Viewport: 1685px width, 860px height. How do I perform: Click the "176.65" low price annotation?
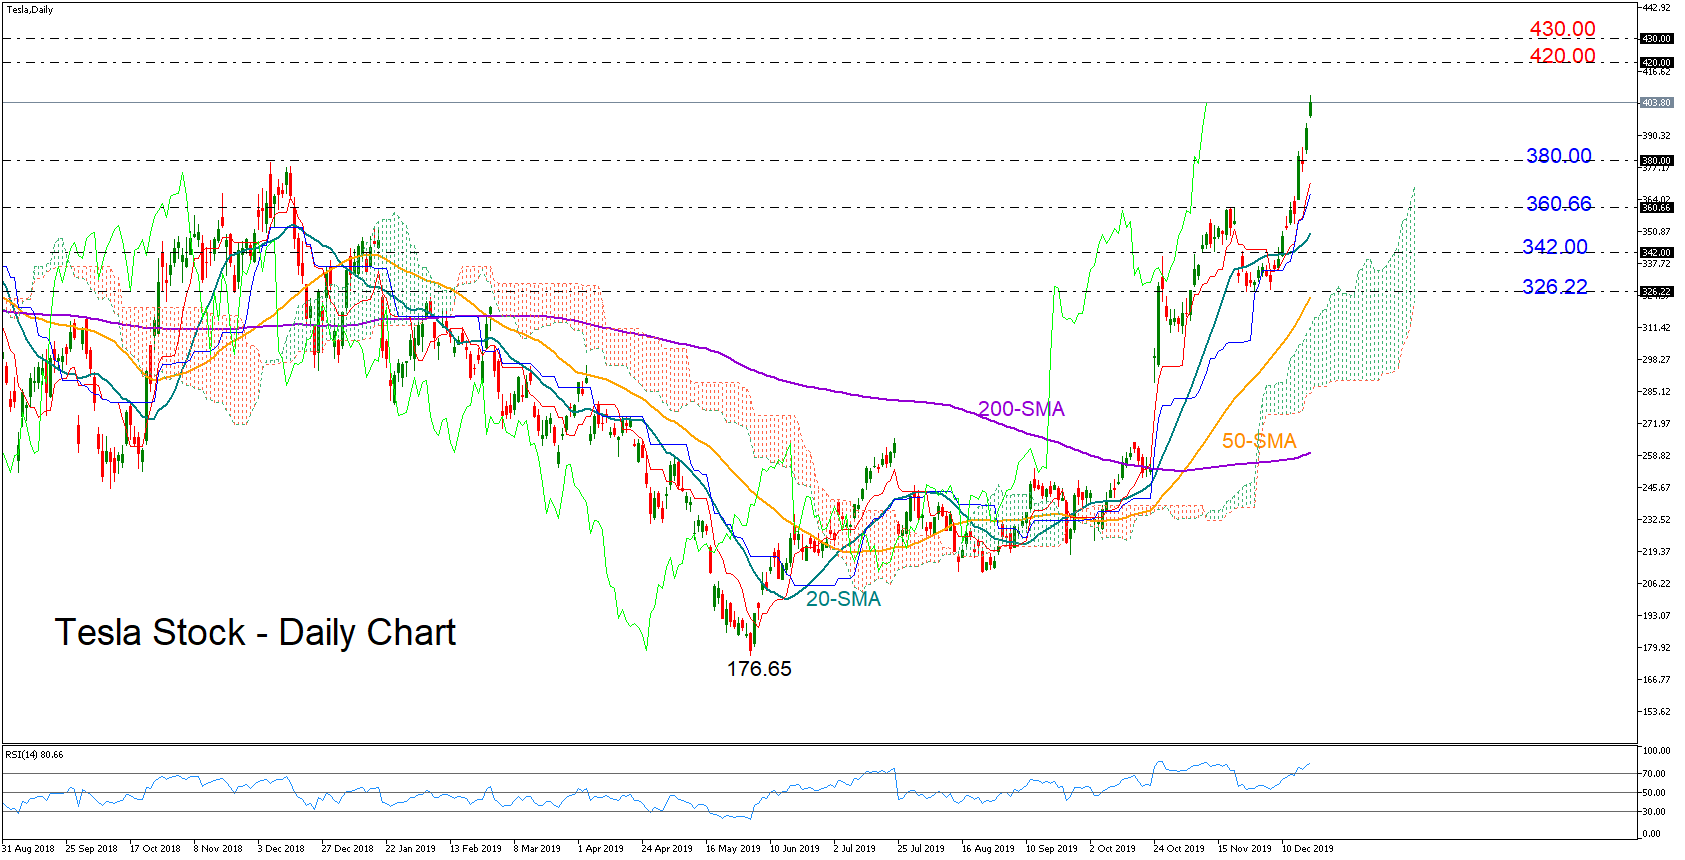(759, 669)
